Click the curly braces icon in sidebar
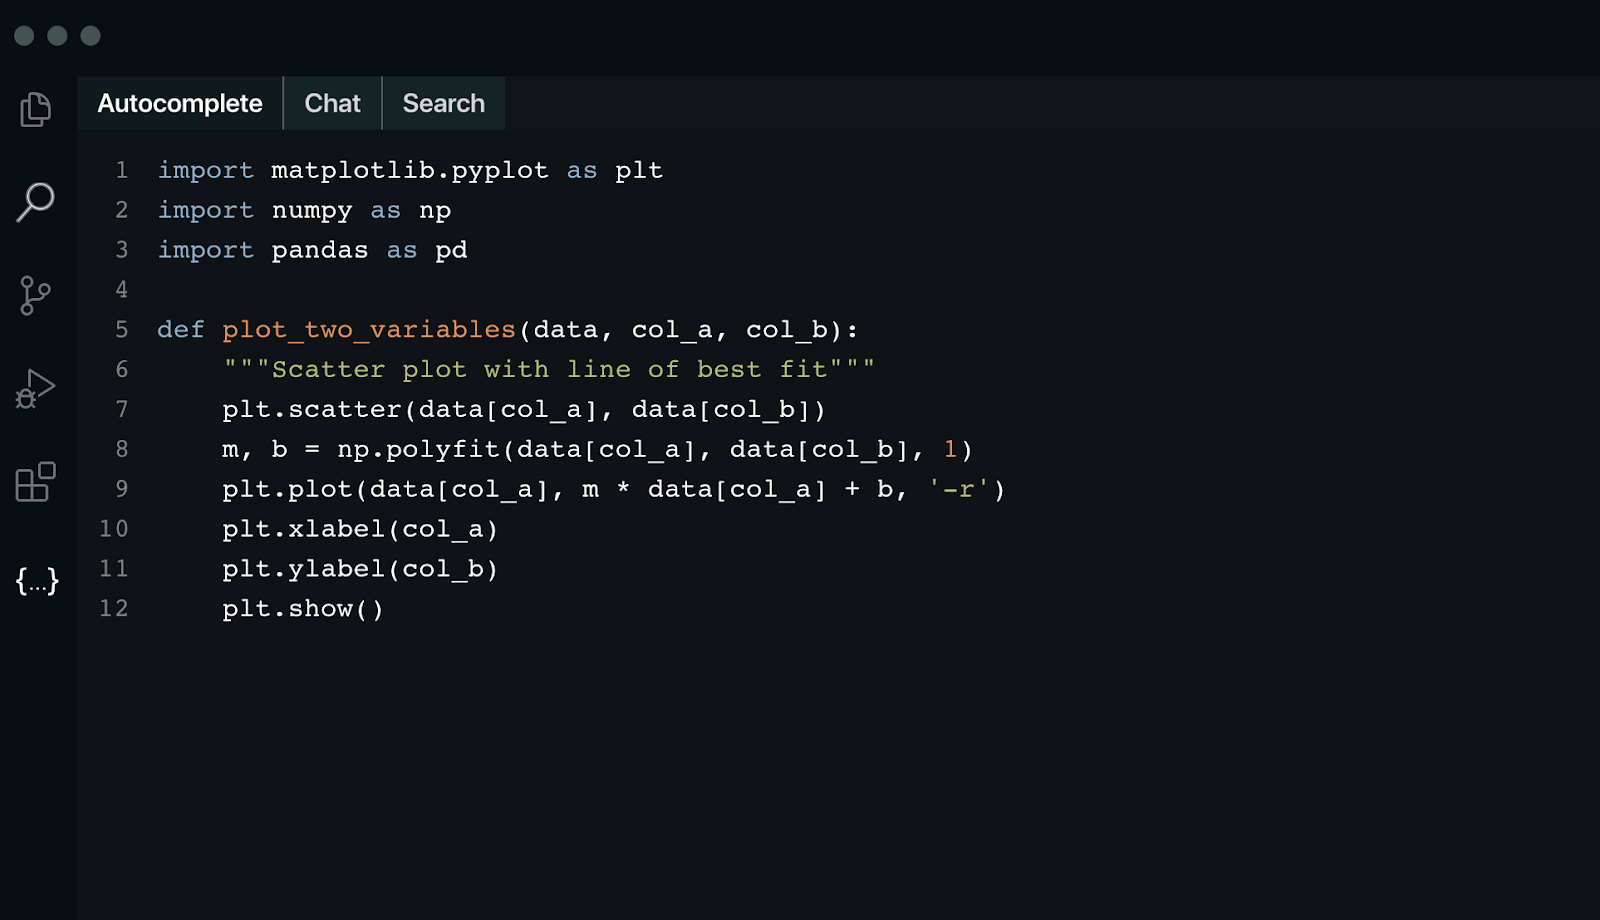Viewport: 1600px width, 920px height. tap(37, 580)
